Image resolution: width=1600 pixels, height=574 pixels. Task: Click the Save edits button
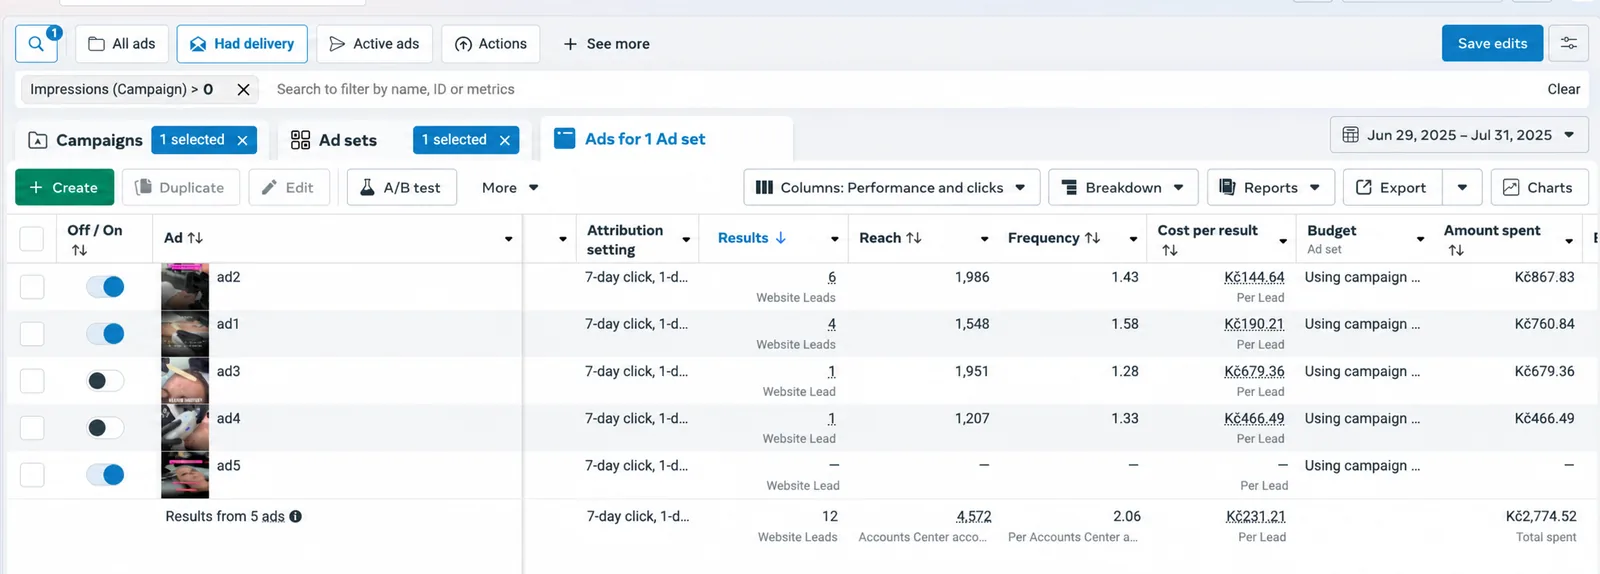pyautogui.click(x=1492, y=43)
